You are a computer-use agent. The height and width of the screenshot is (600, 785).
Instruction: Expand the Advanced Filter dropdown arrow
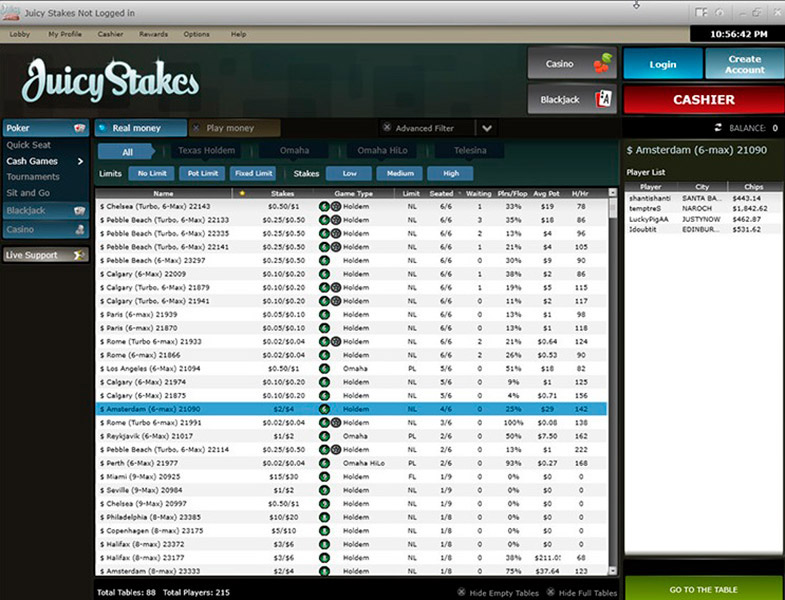click(487, 128)
